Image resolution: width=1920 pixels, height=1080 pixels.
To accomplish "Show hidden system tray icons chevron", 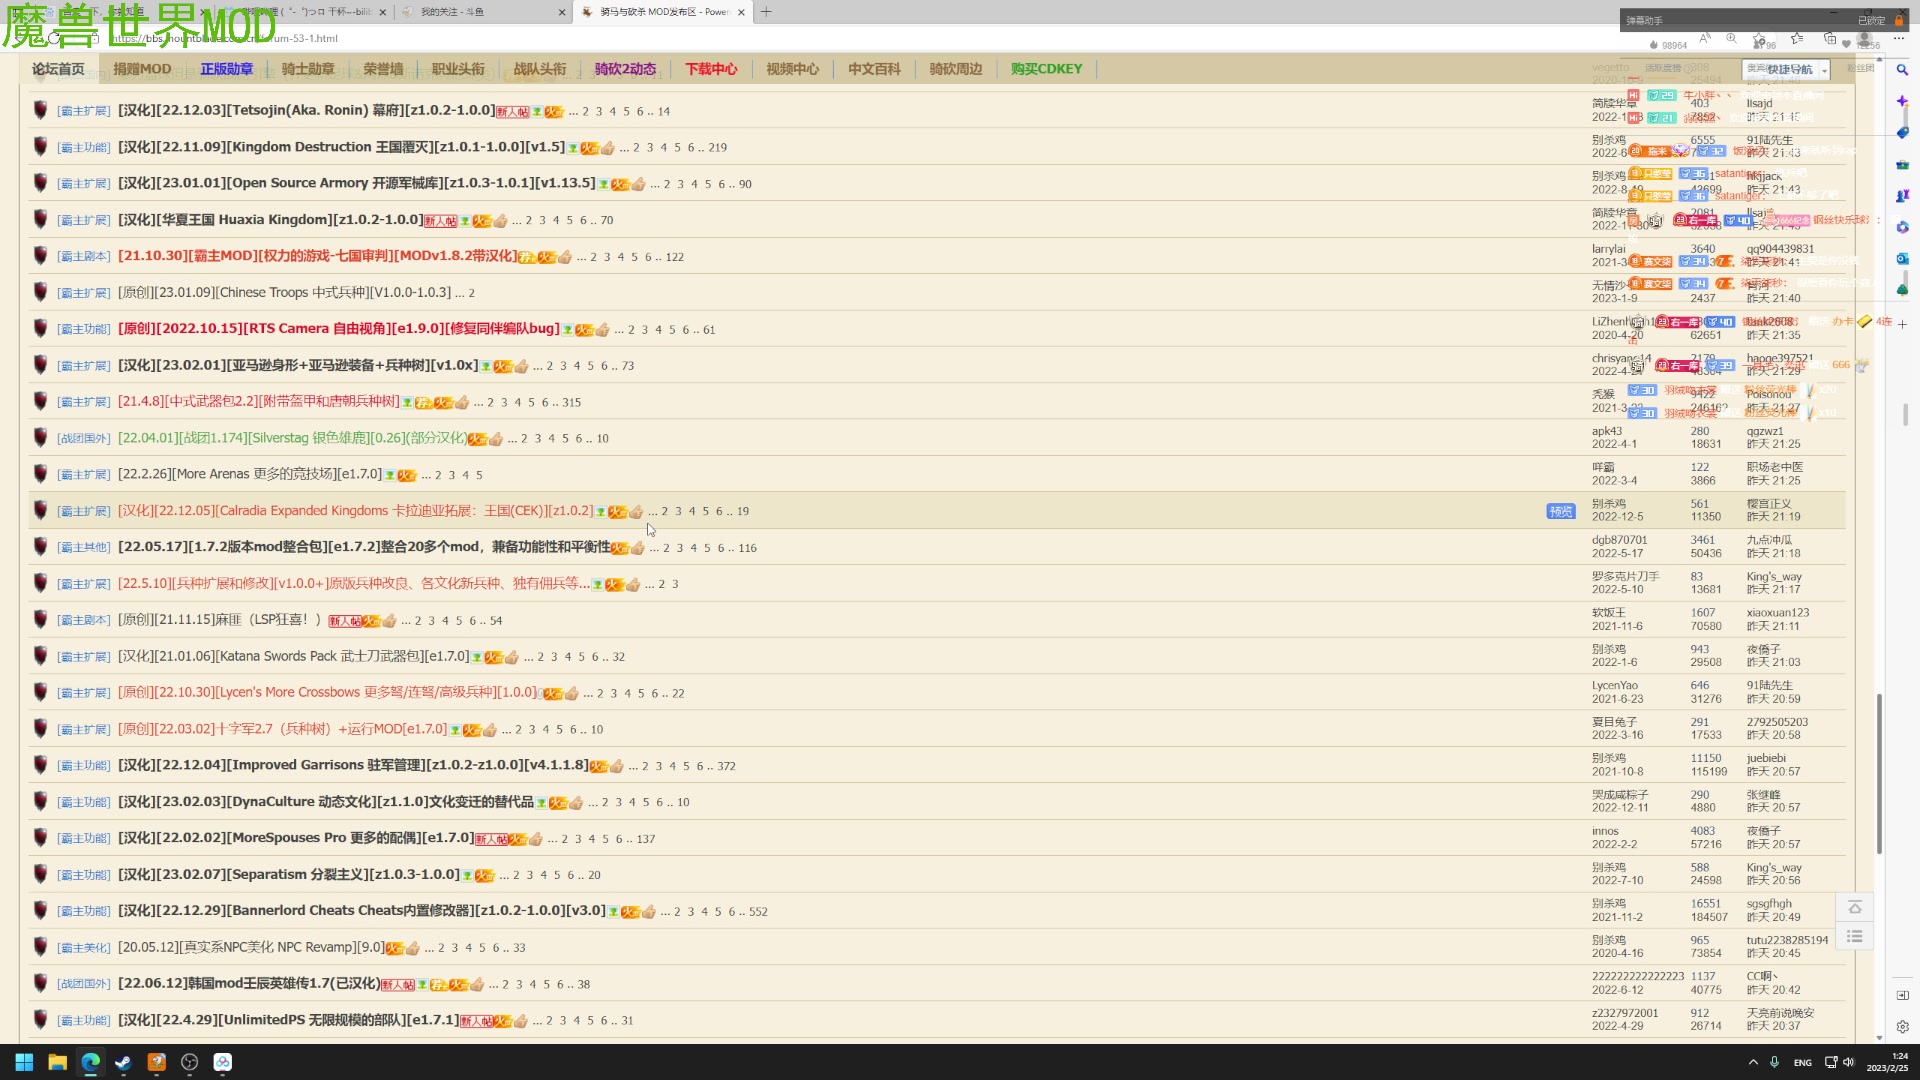I will 1752,1062.
